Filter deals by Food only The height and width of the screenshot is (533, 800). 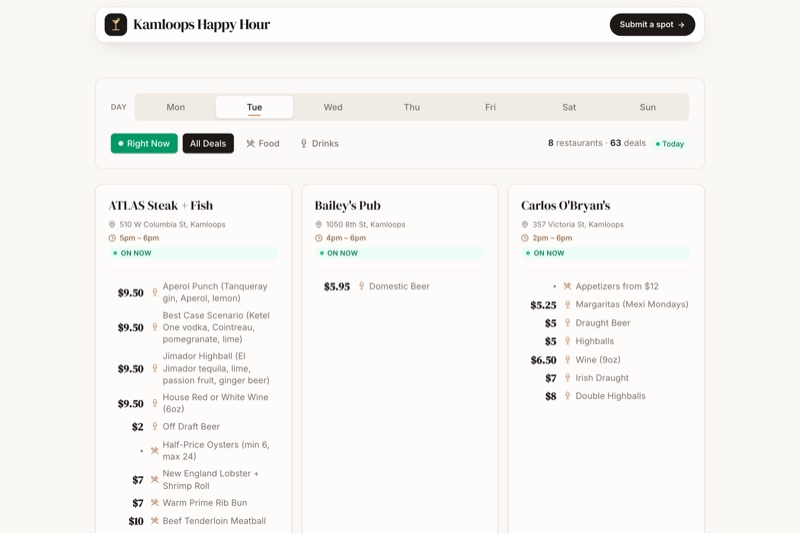coord(263,143)
